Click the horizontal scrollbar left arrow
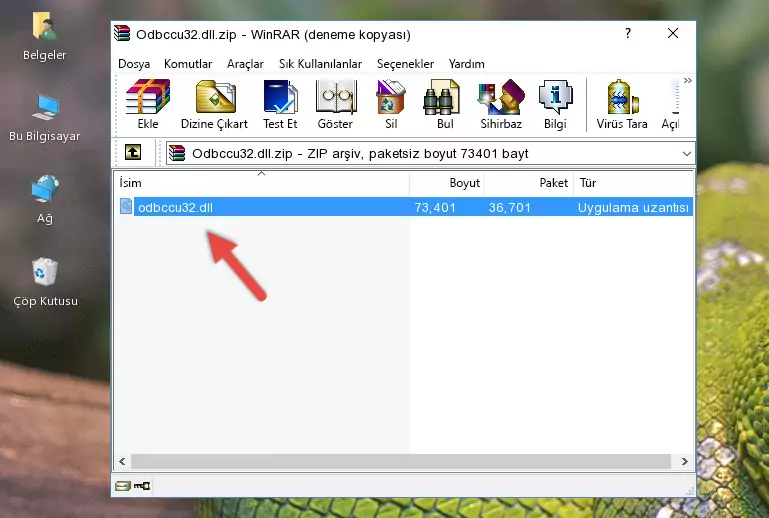Viewport: 769px width, 518px height. point(123,461)
